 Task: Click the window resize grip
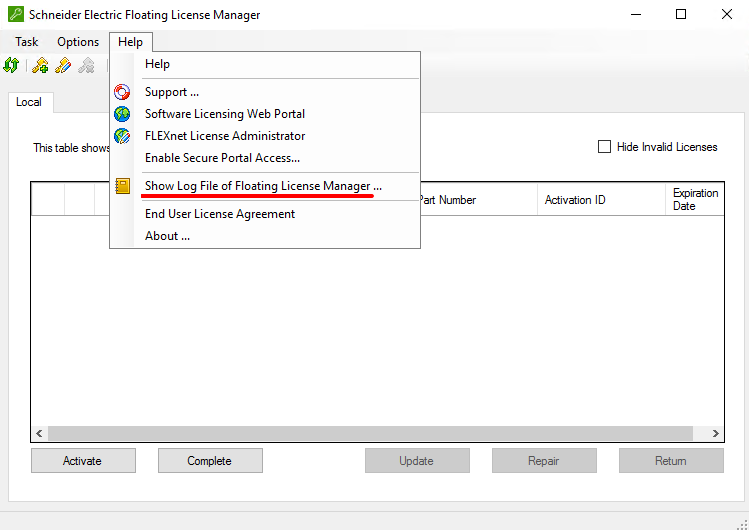[742, 523]
